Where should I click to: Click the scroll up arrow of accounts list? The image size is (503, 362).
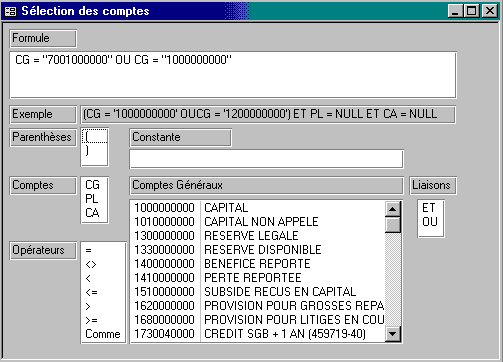(x=393, y=209)
